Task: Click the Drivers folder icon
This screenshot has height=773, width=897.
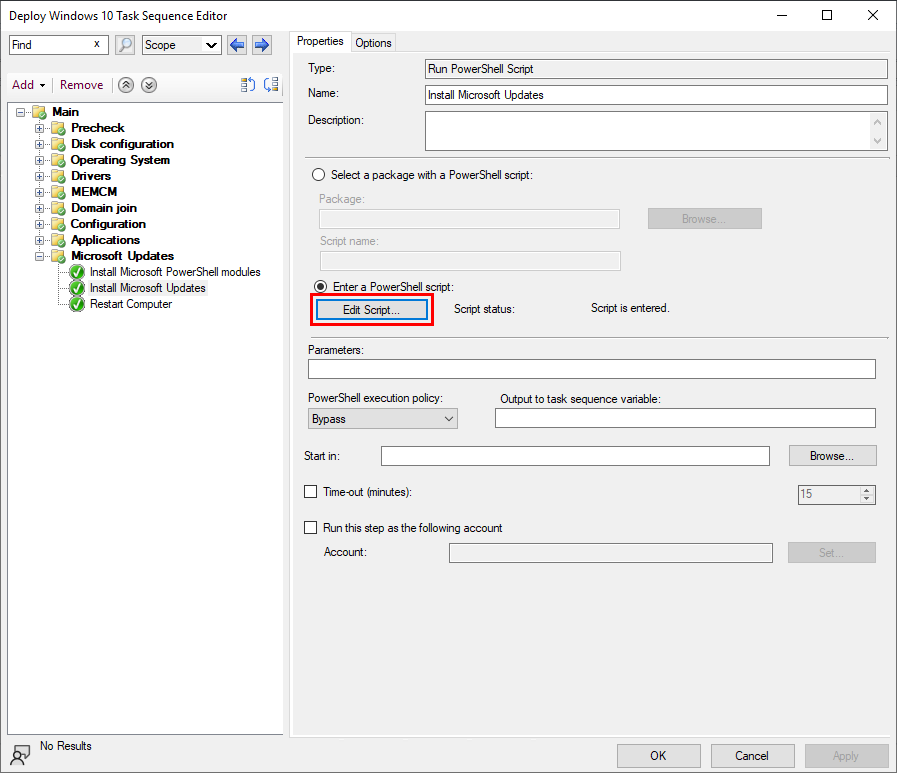Action: click(x=58, y=176)
